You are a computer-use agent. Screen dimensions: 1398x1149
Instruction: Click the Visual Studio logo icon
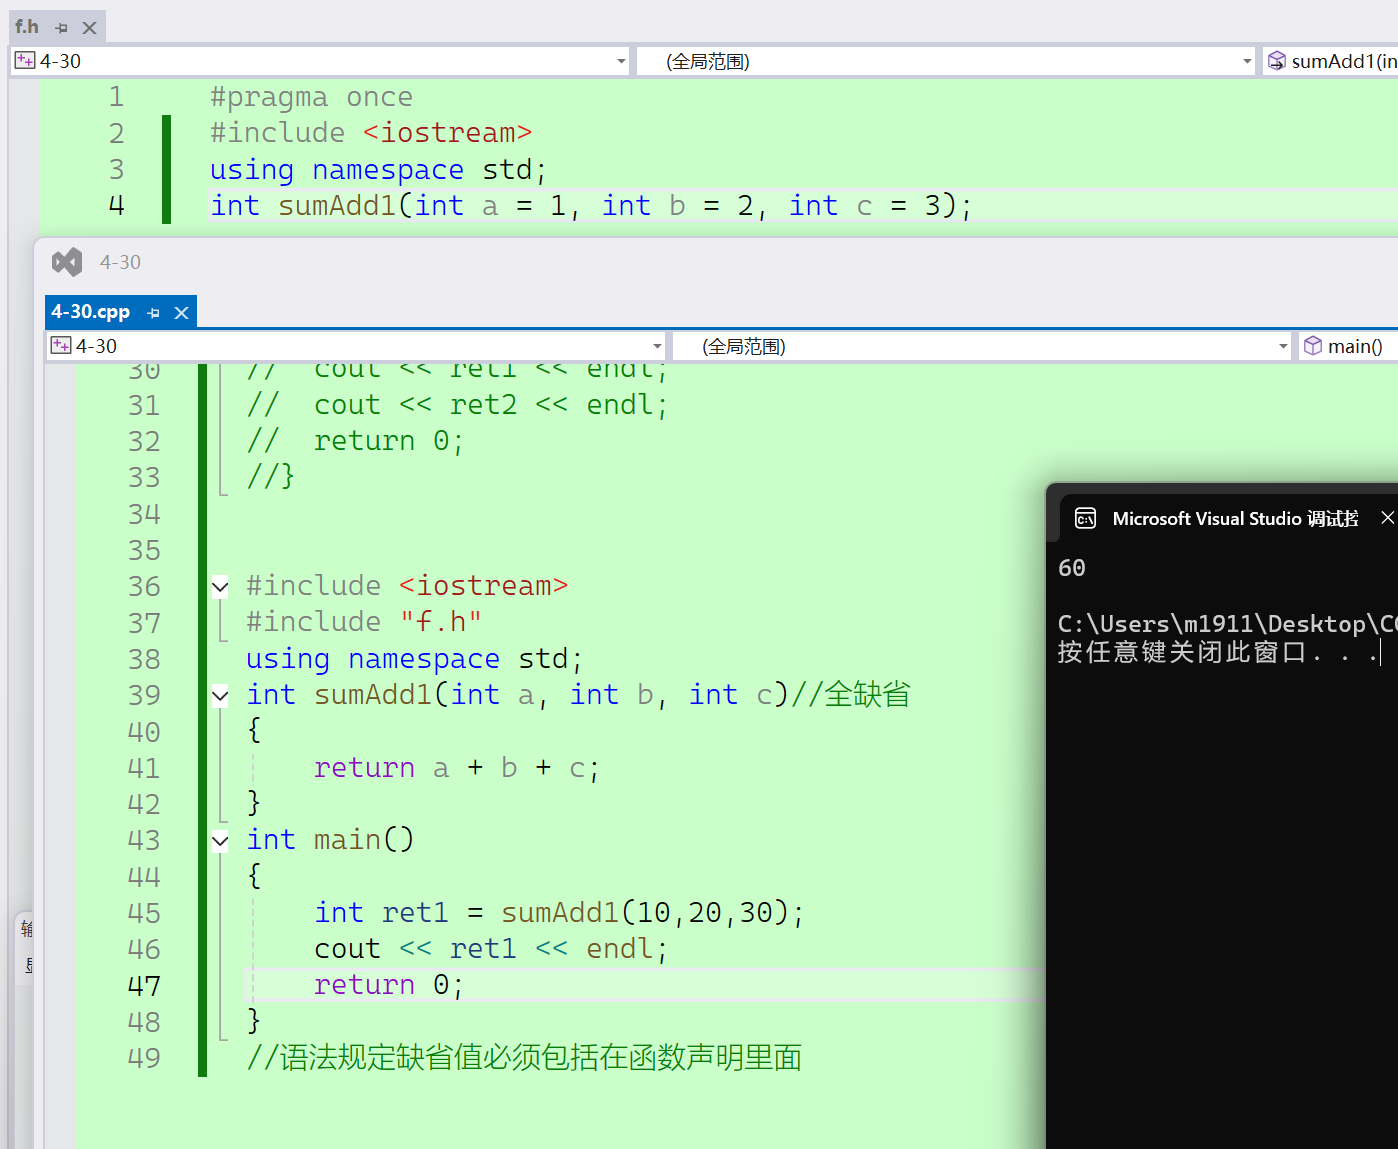pyautogui.click(x=67, y=262)
